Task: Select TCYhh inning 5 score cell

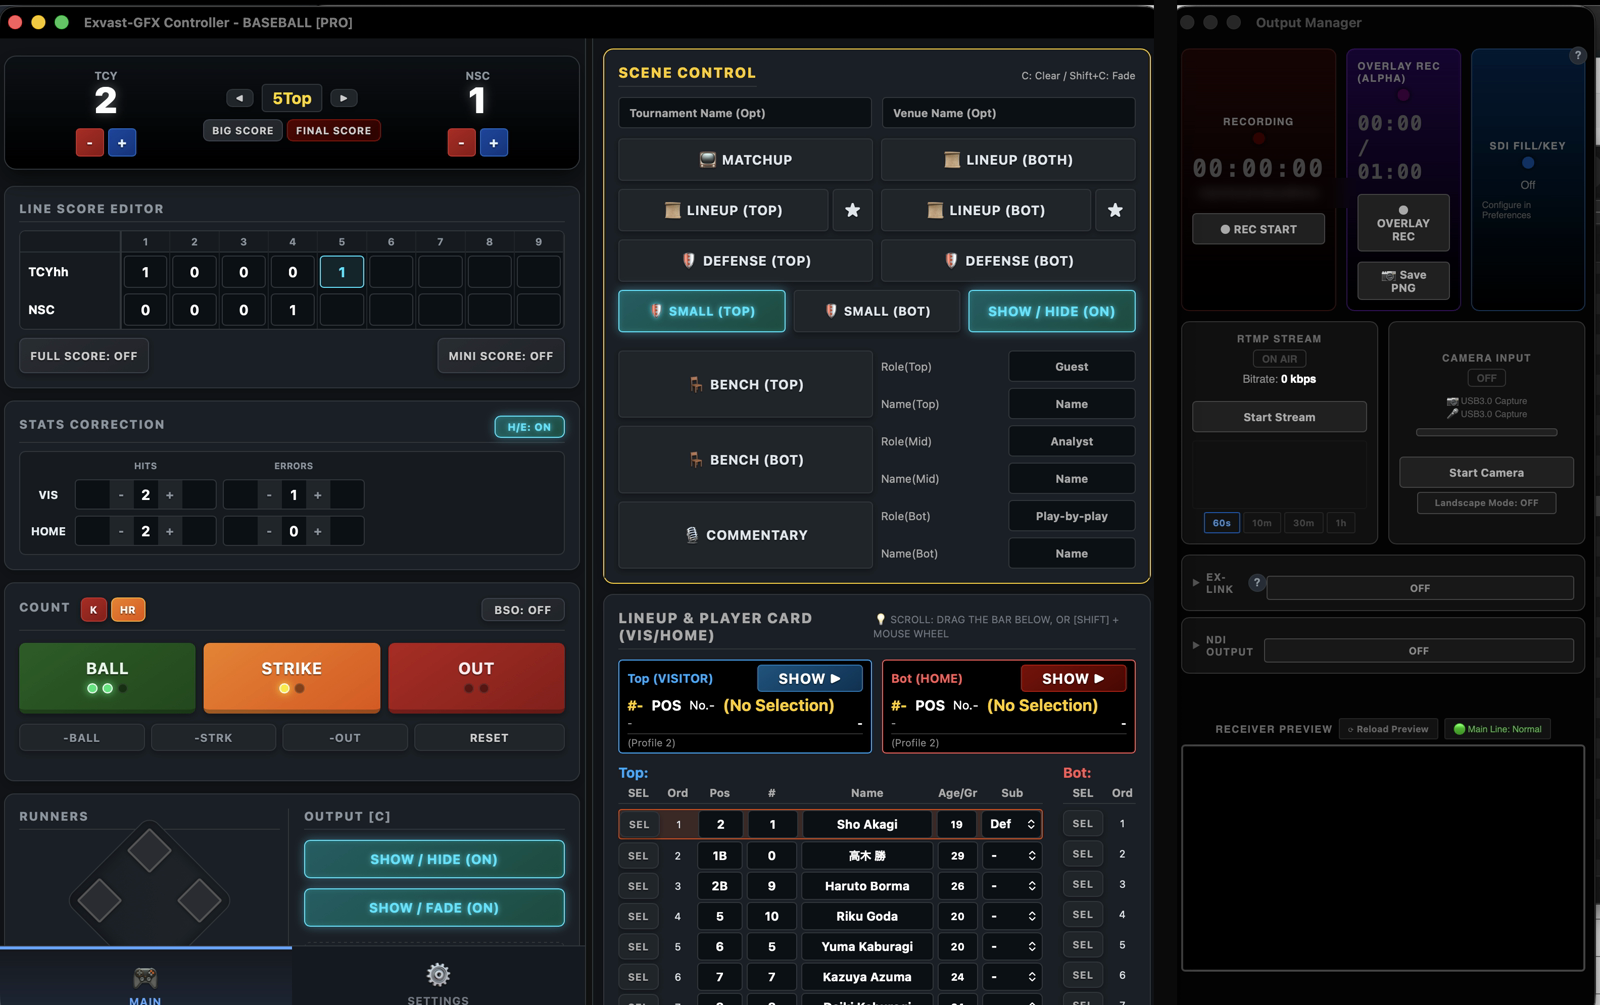Action: [342, 272]
